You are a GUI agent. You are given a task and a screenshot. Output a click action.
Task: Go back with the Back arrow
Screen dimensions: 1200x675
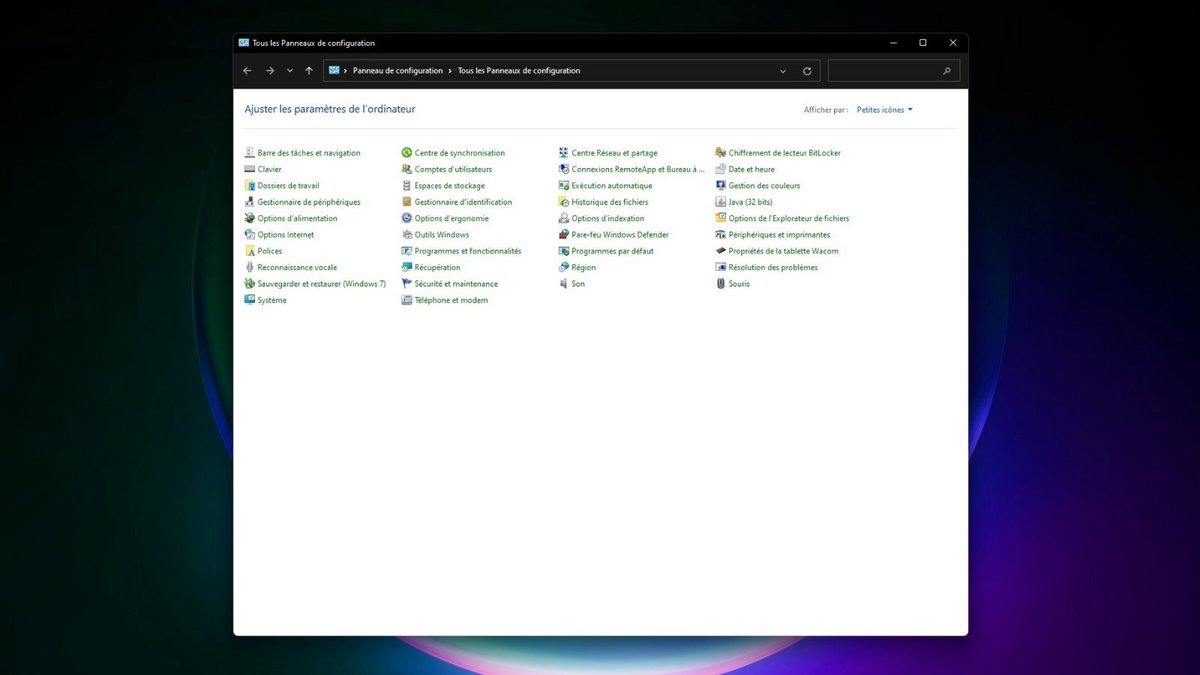pos(247,71)
